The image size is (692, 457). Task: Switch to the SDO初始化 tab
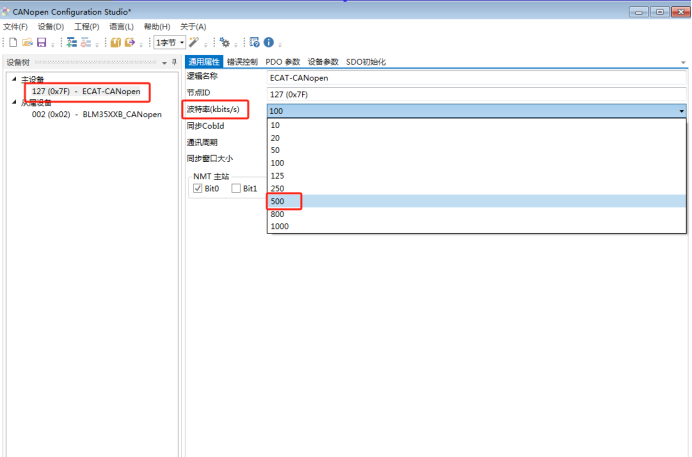366,62
